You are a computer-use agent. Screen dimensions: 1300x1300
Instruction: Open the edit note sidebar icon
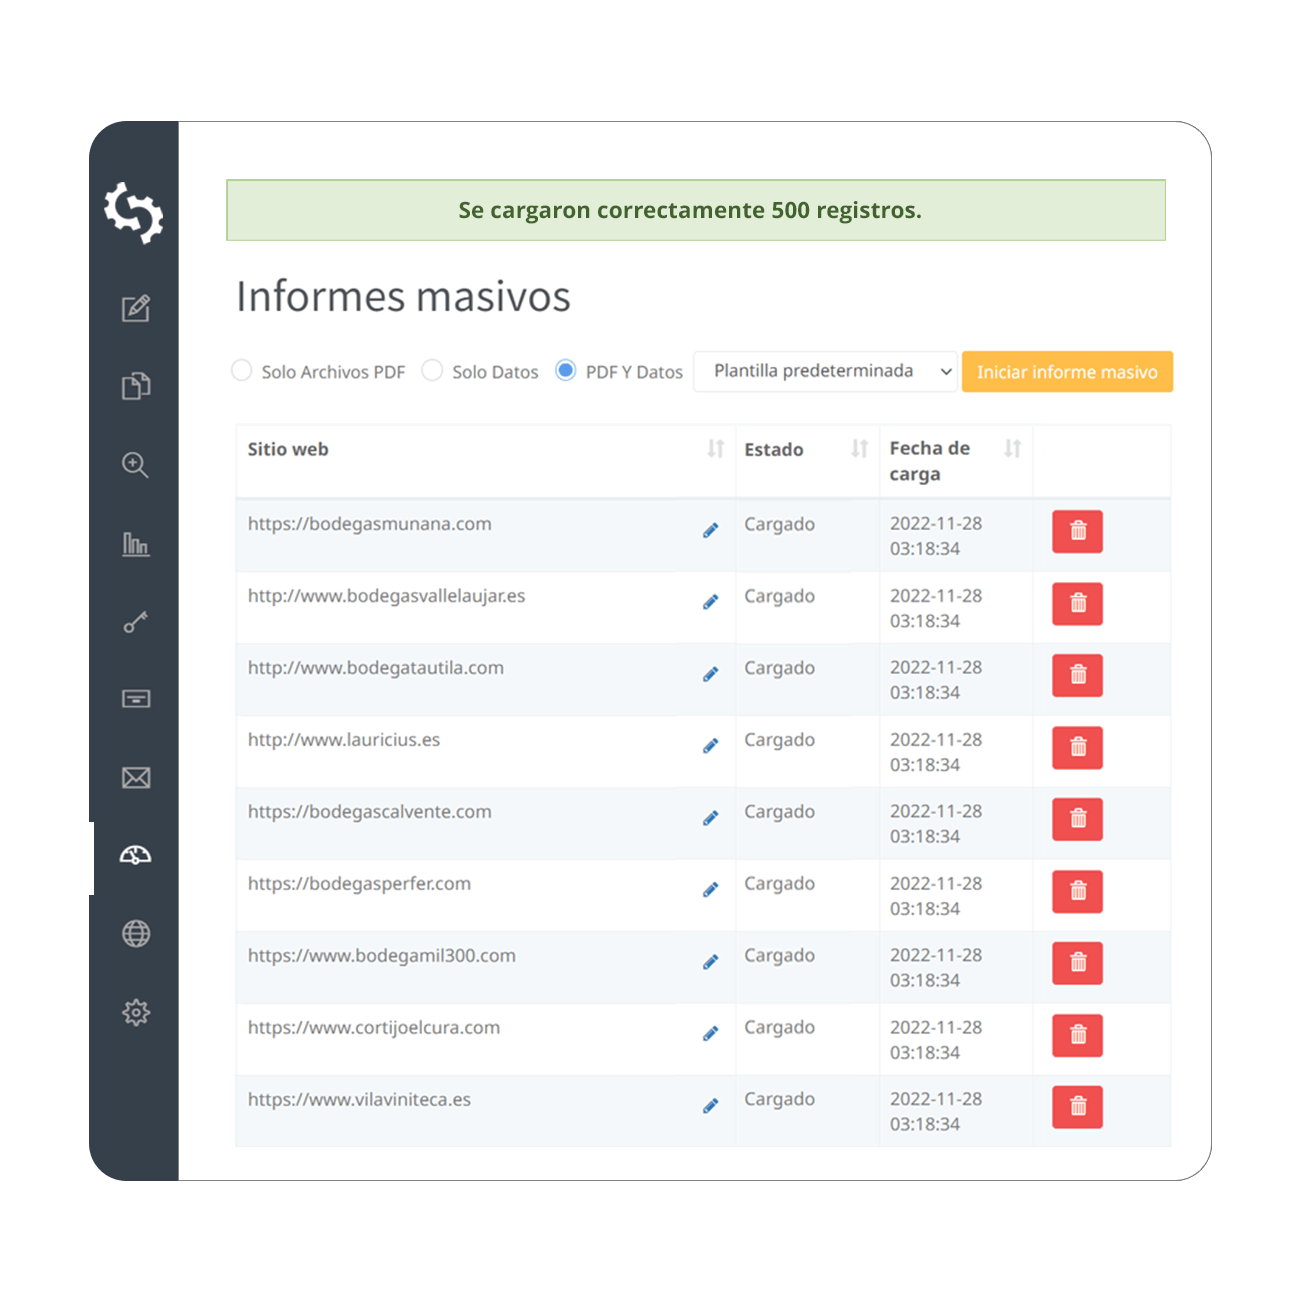[x=136, y=308]
